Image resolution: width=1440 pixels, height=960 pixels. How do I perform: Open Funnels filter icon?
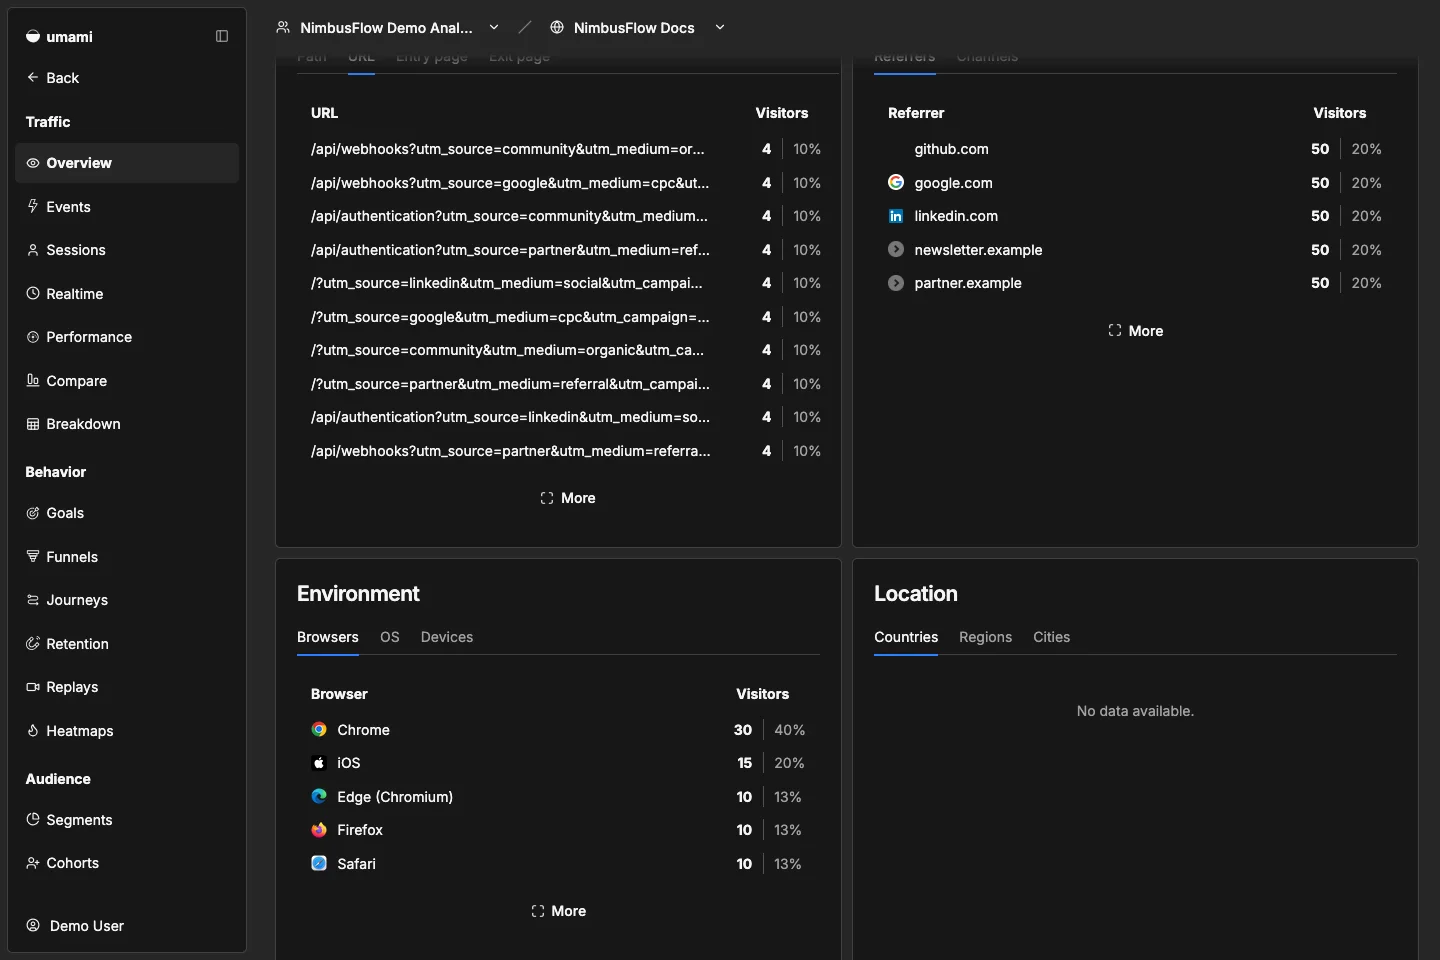(33, 556)
